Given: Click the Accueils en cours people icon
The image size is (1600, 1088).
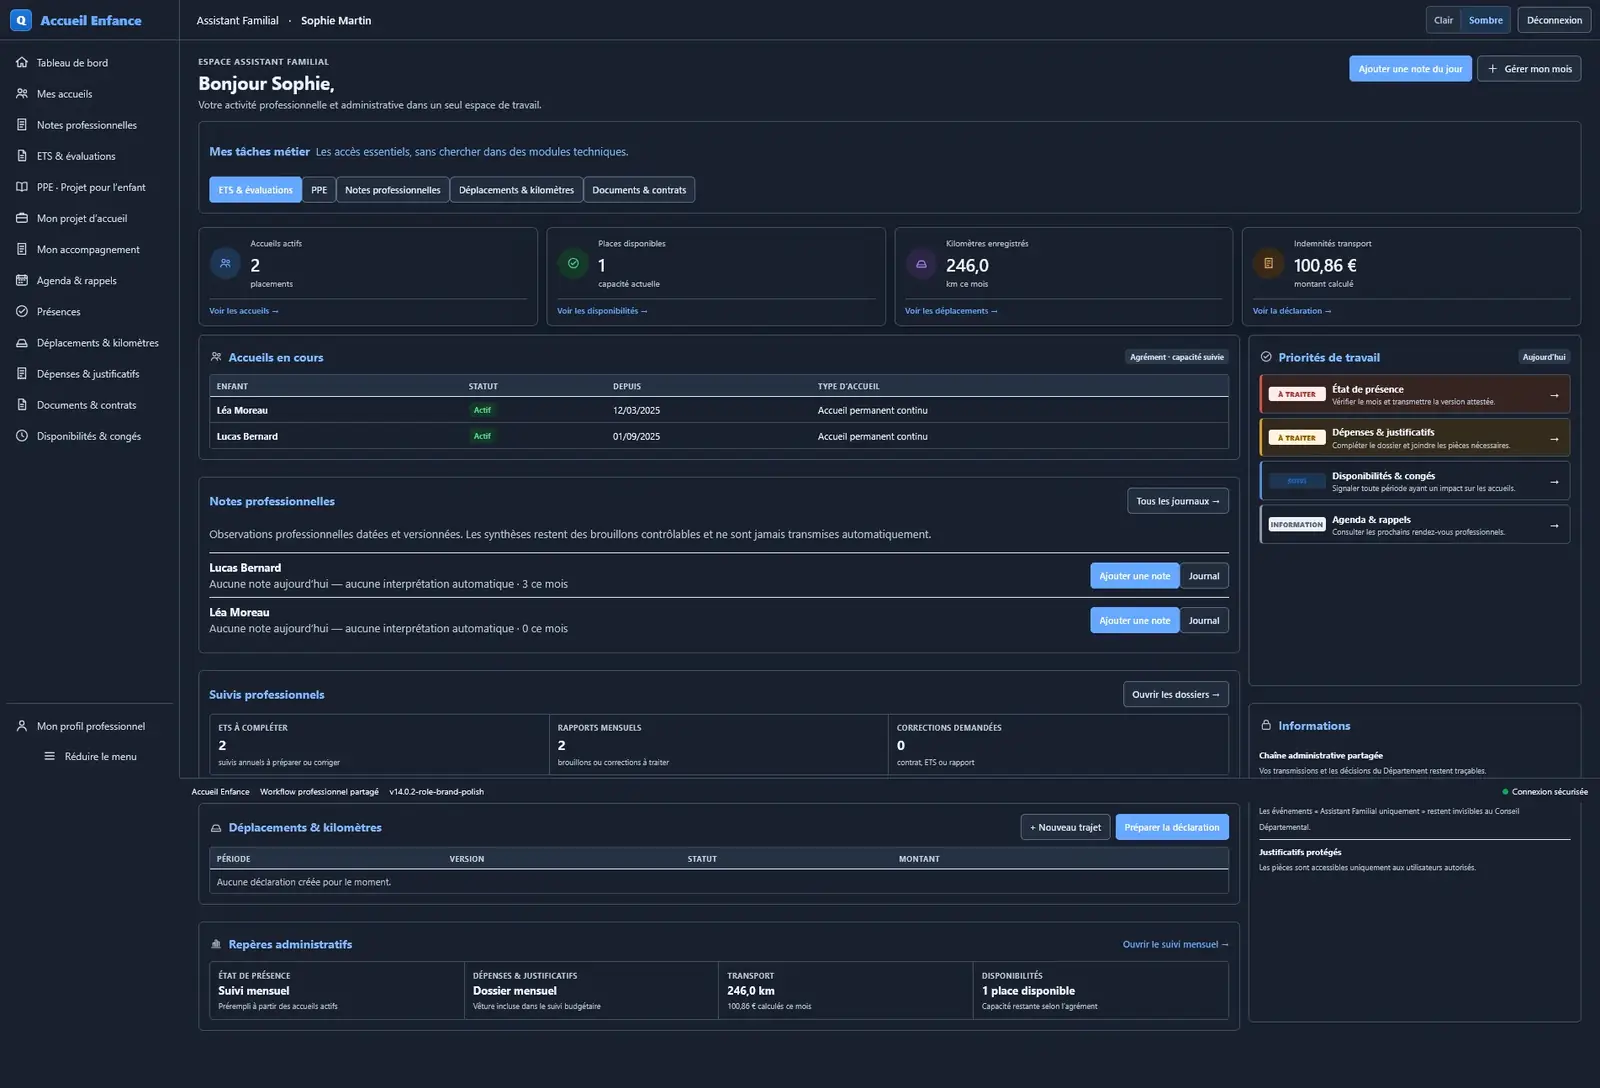Looking at the screenshot, I should (x=216, y=357).
